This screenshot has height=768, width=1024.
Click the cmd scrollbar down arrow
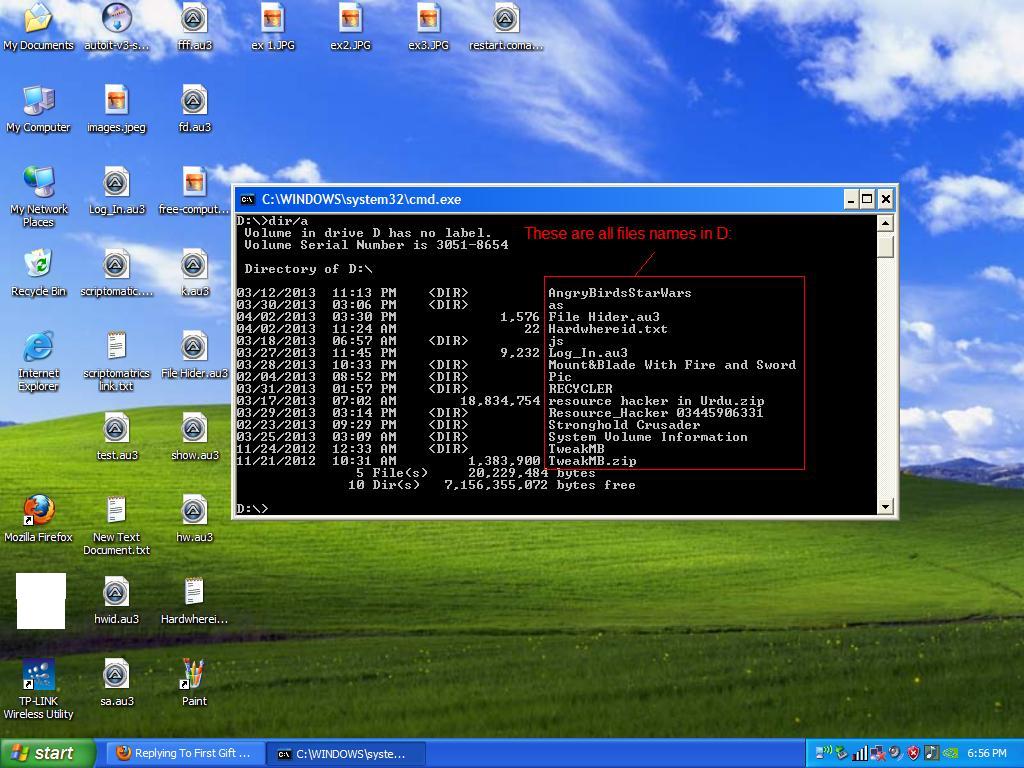[885, 506]
